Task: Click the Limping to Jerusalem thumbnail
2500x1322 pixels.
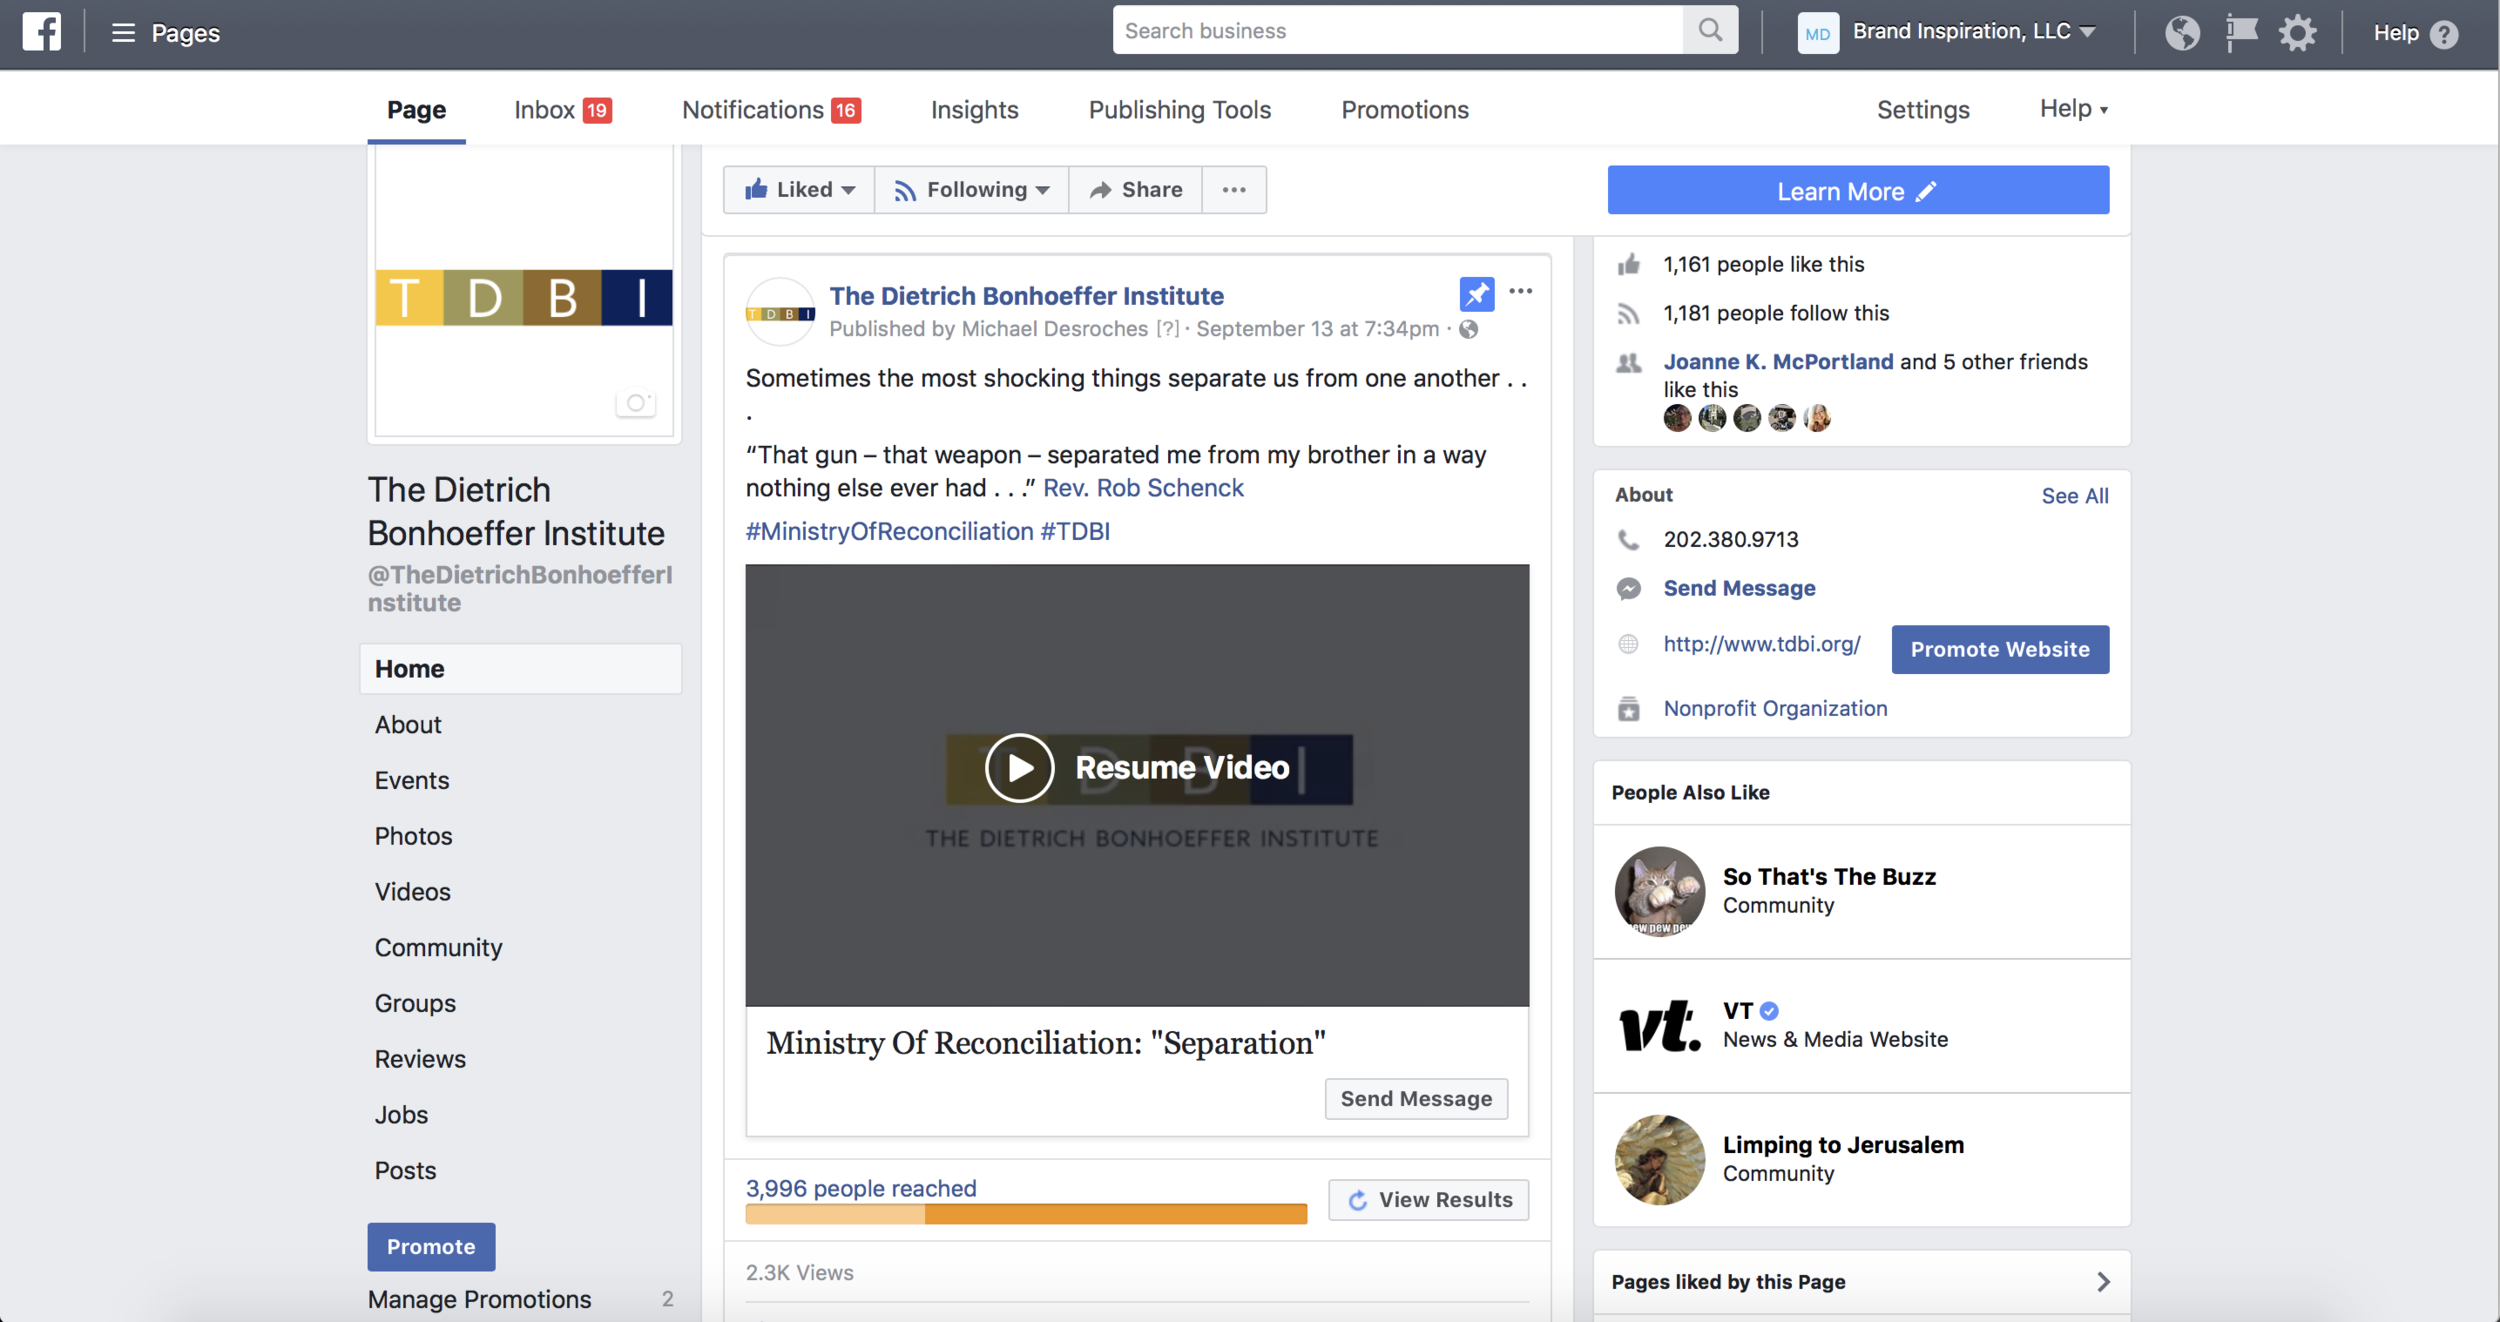Action: pyautogui.click(x=1660, y=1160)
